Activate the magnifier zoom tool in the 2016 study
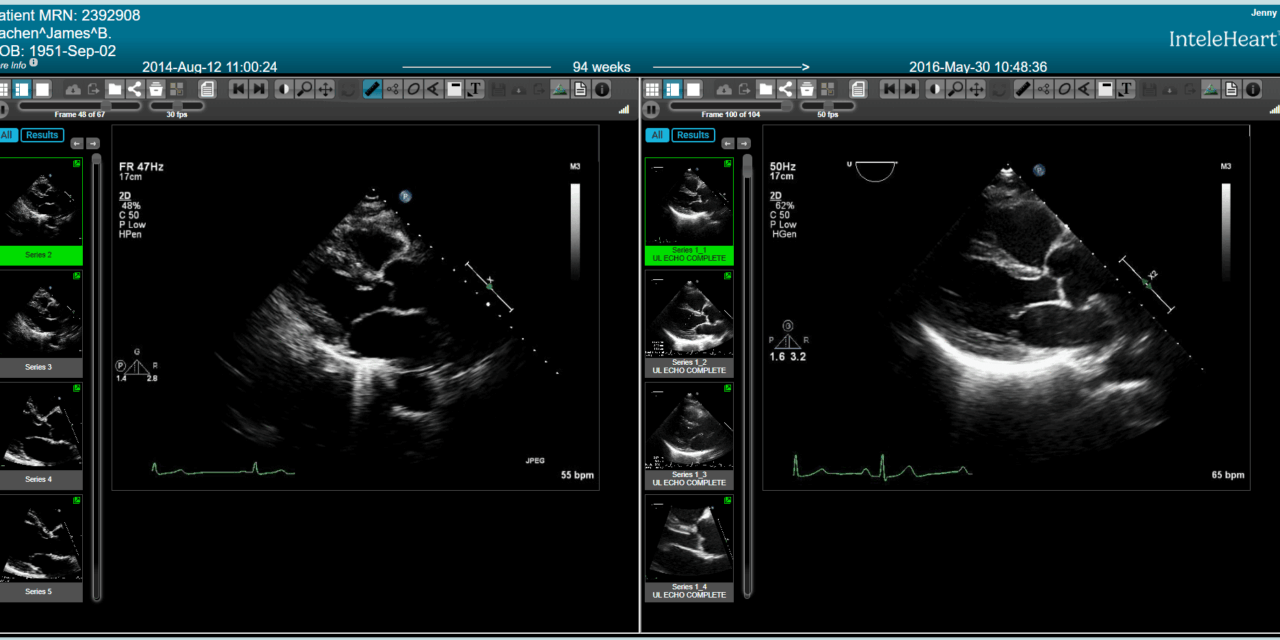This screenshot has height=640, width=1280. 956,89
